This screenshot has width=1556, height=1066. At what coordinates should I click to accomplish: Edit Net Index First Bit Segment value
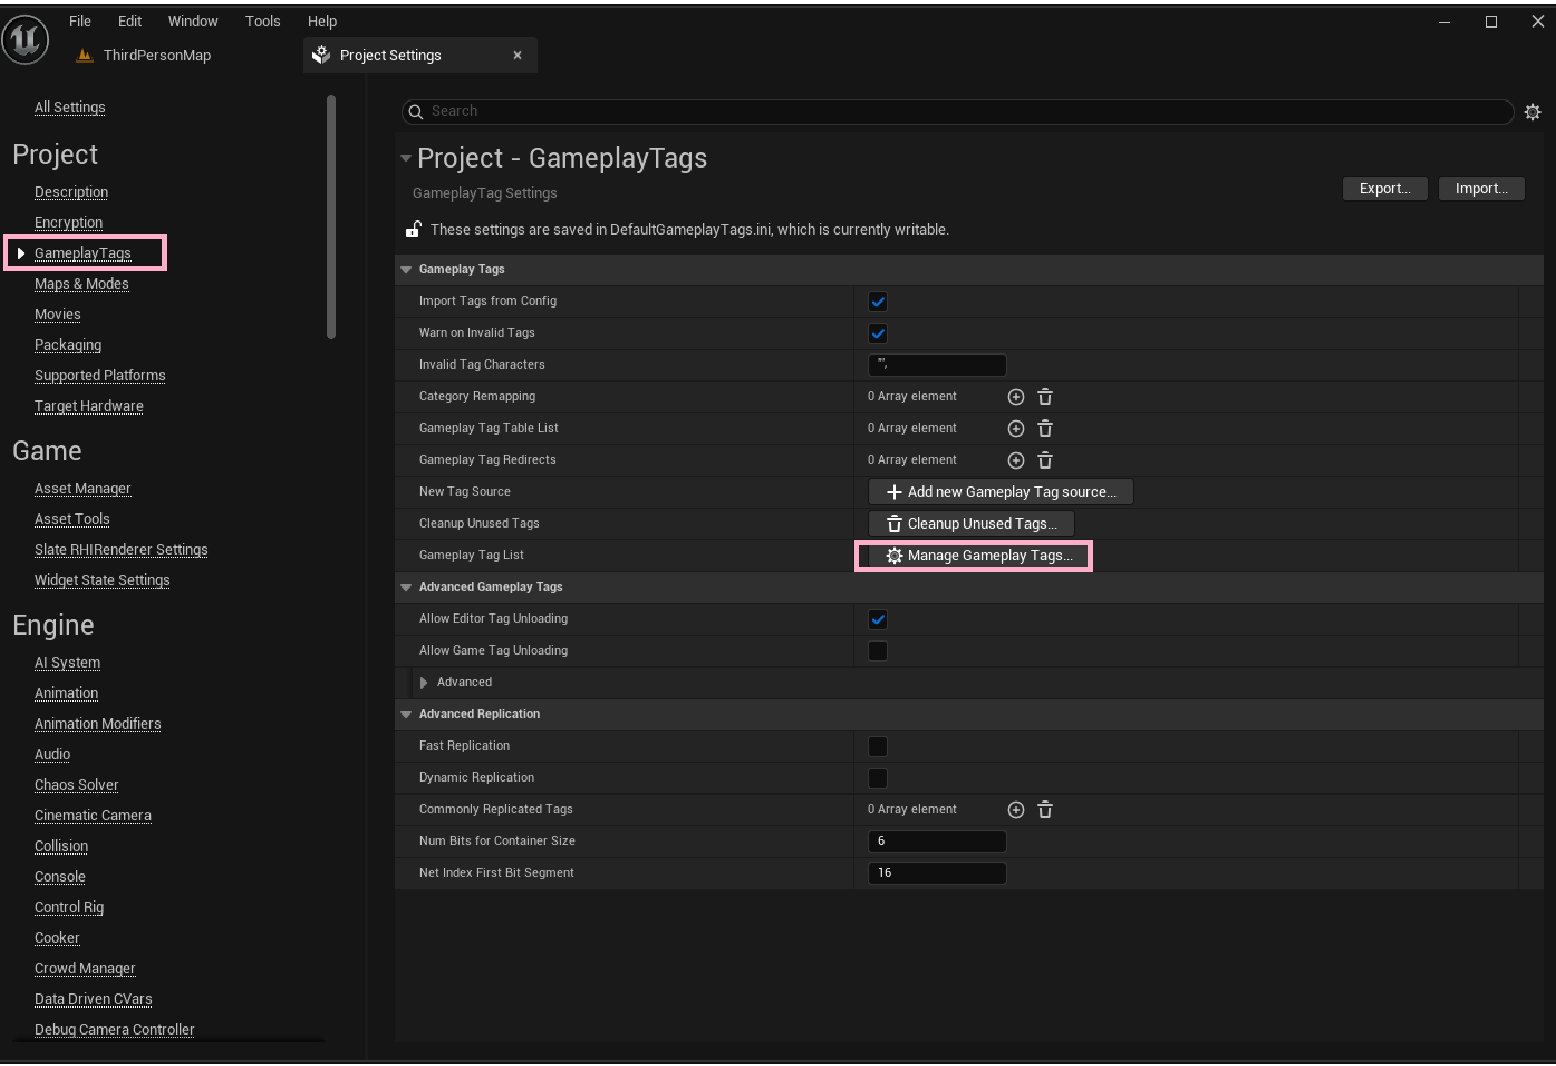(937, 873)
